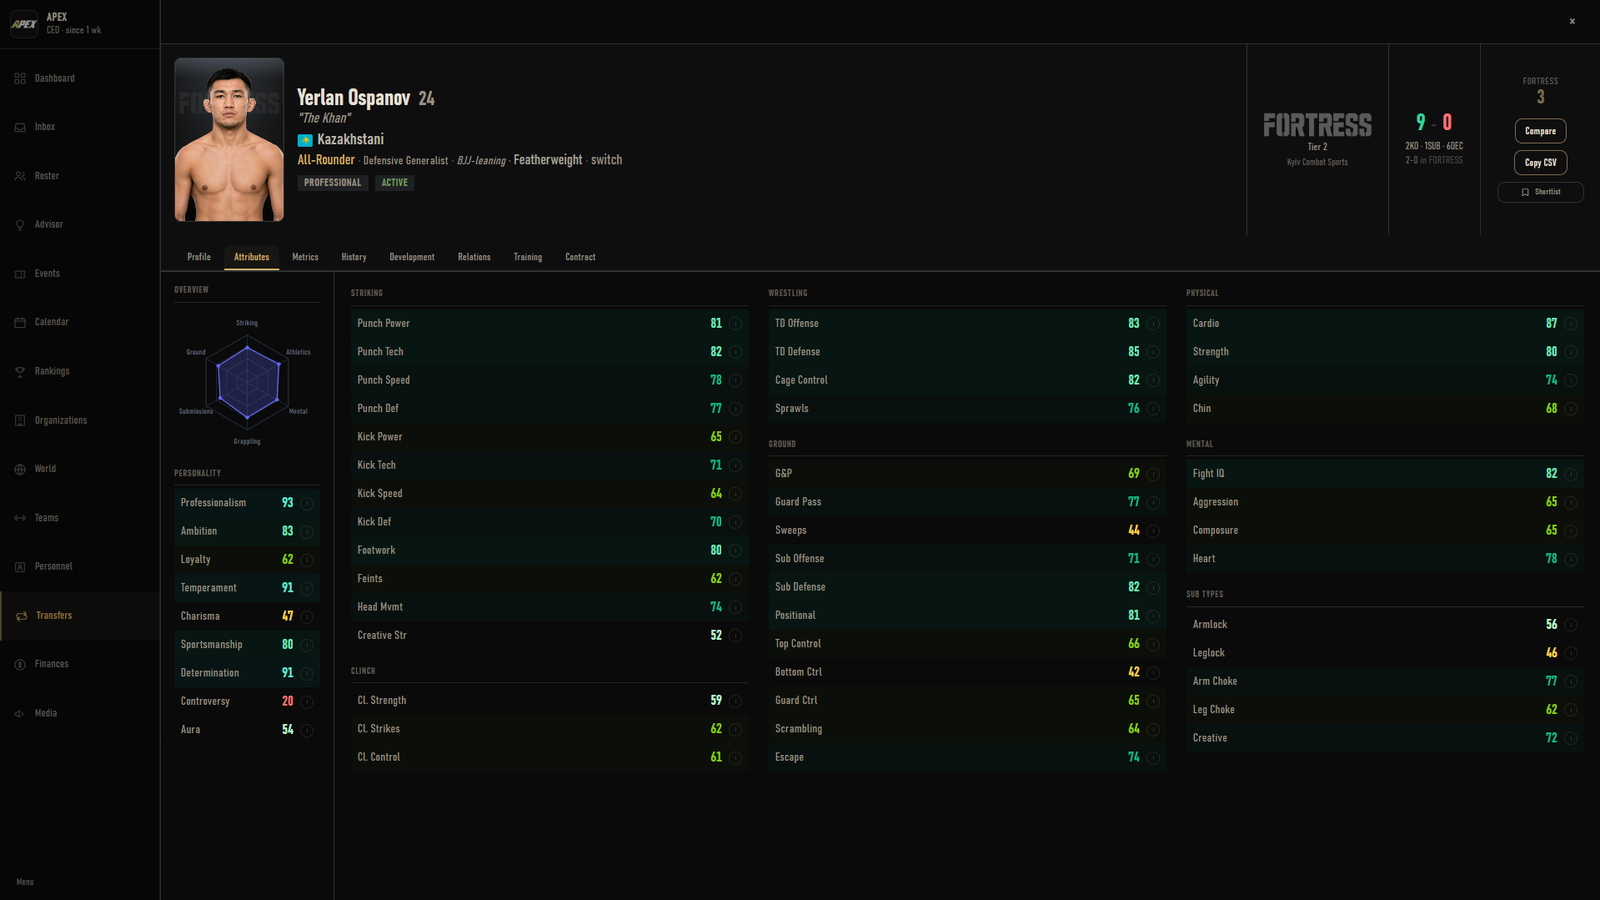
Task: Click info icon beside Sweeps
Action: [1153, 531]
